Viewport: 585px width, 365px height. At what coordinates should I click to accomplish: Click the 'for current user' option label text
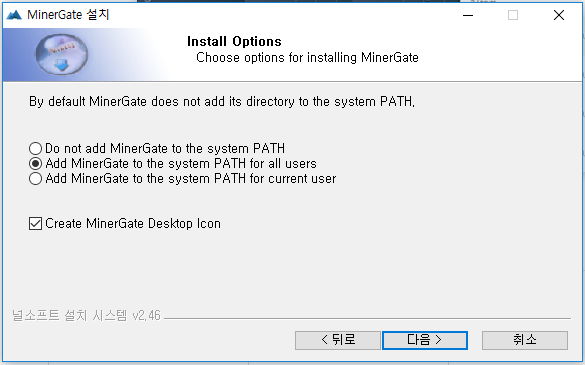pyautogui.click(x=191, y=178)
